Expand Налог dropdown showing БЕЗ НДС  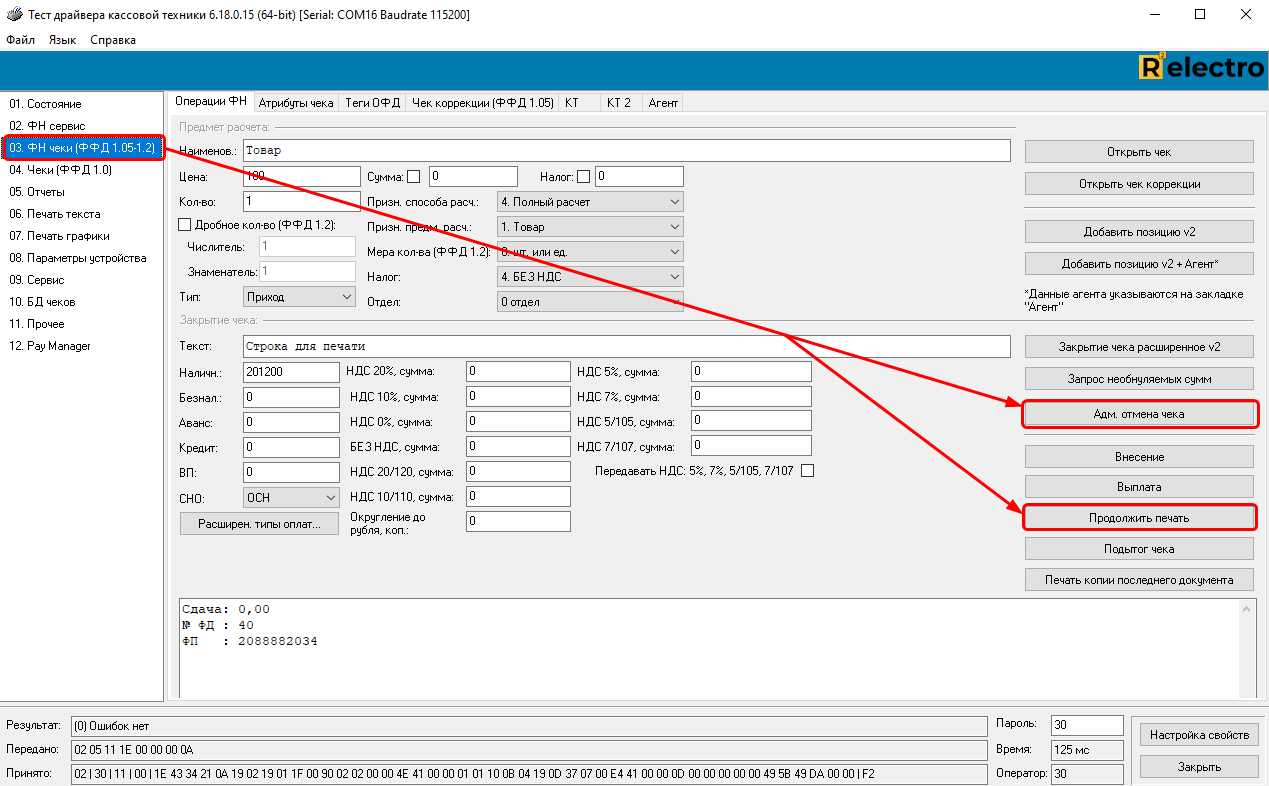click(x=590, y=277)
